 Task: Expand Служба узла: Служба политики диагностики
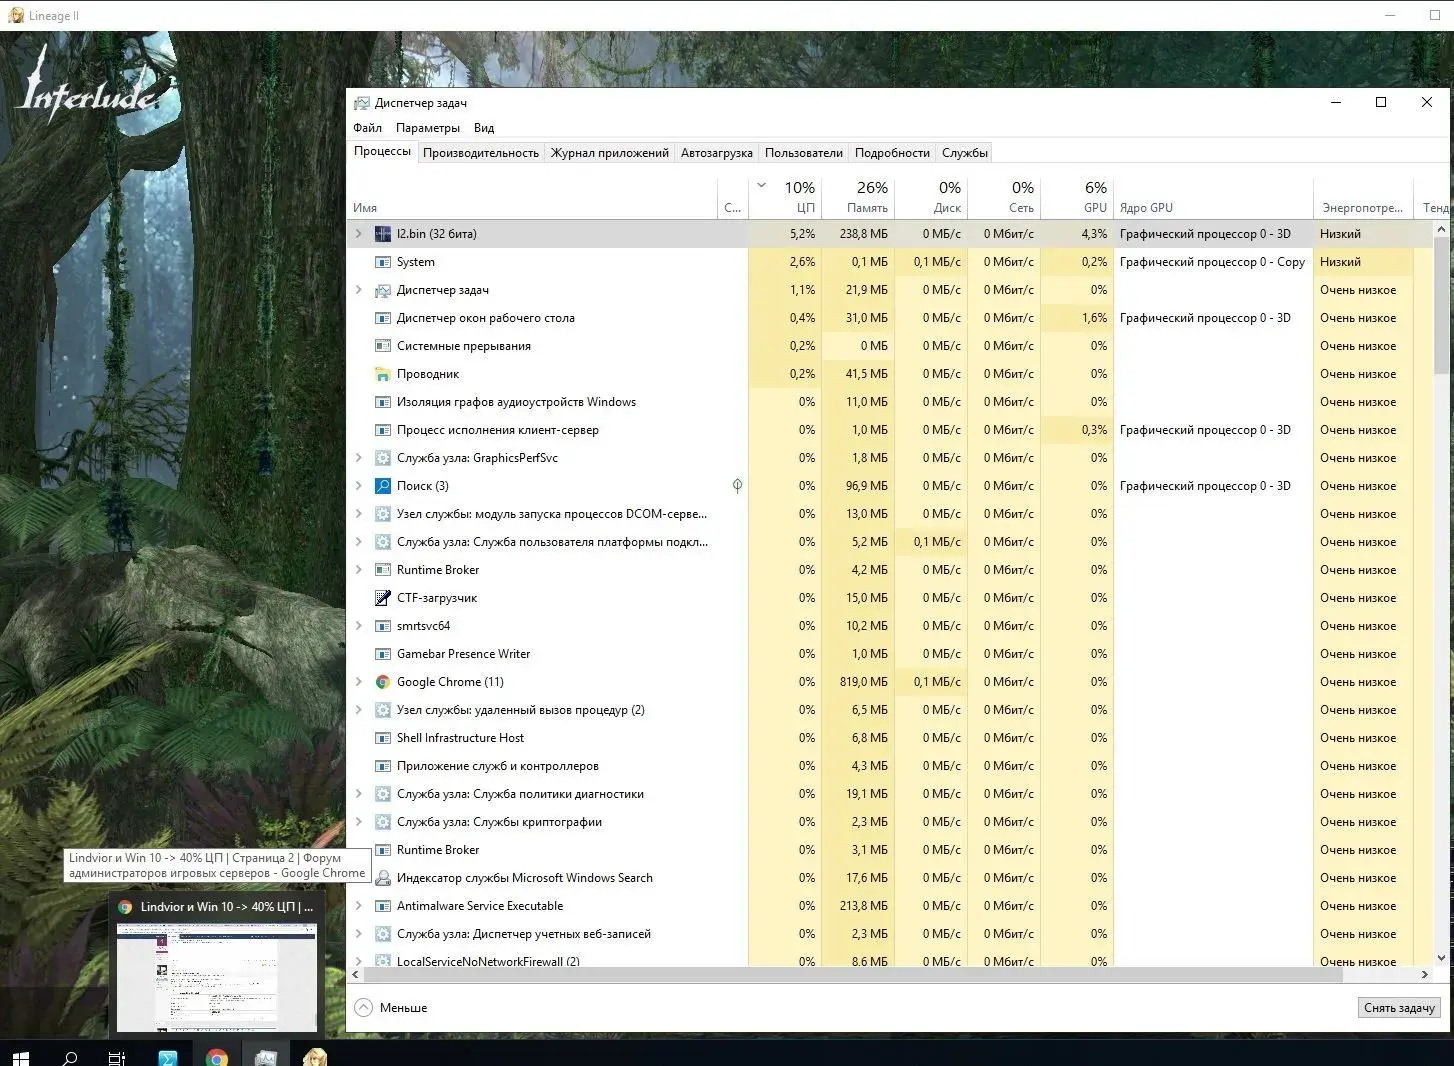pos(359,794)
